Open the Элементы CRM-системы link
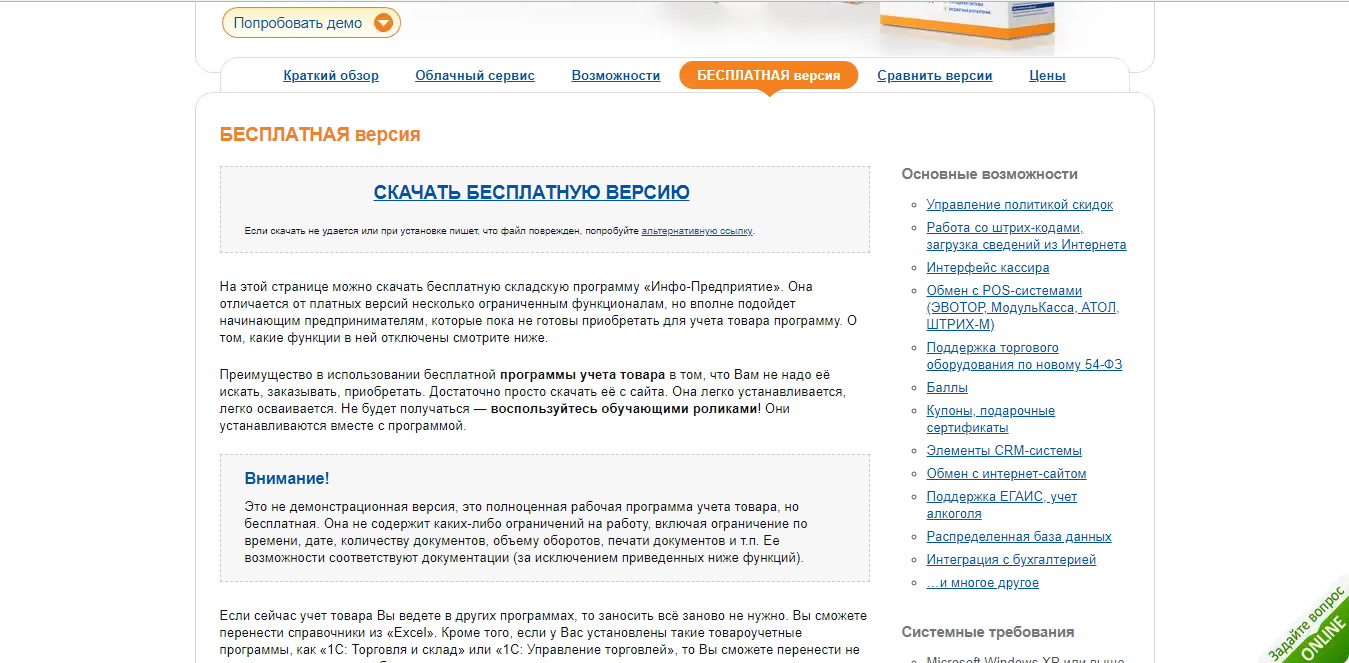 tap(1004, 450)
